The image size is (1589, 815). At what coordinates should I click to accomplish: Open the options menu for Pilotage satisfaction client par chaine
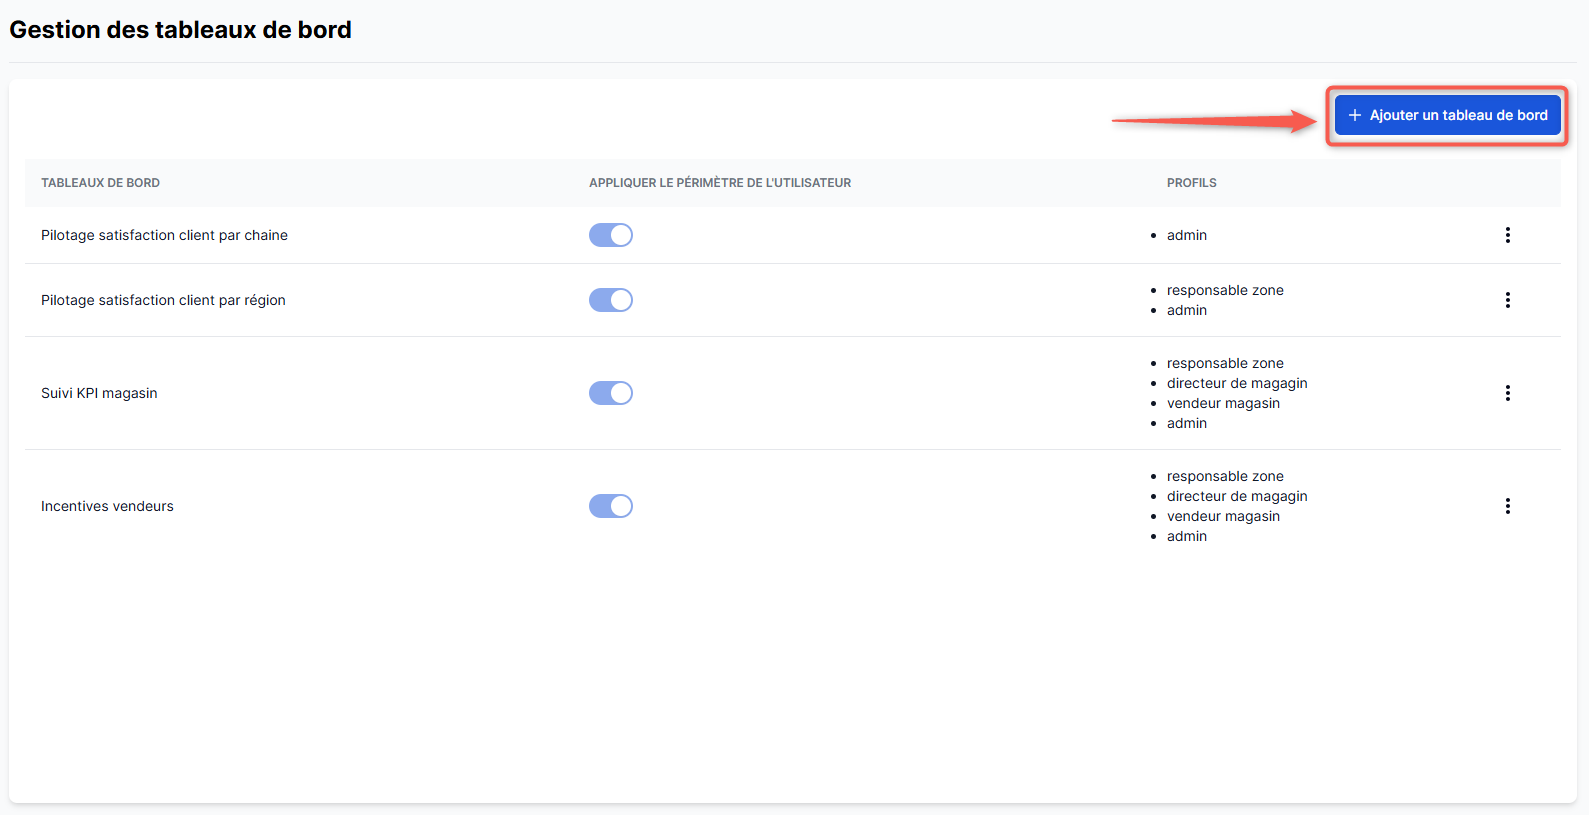[x=1507, y=235]
